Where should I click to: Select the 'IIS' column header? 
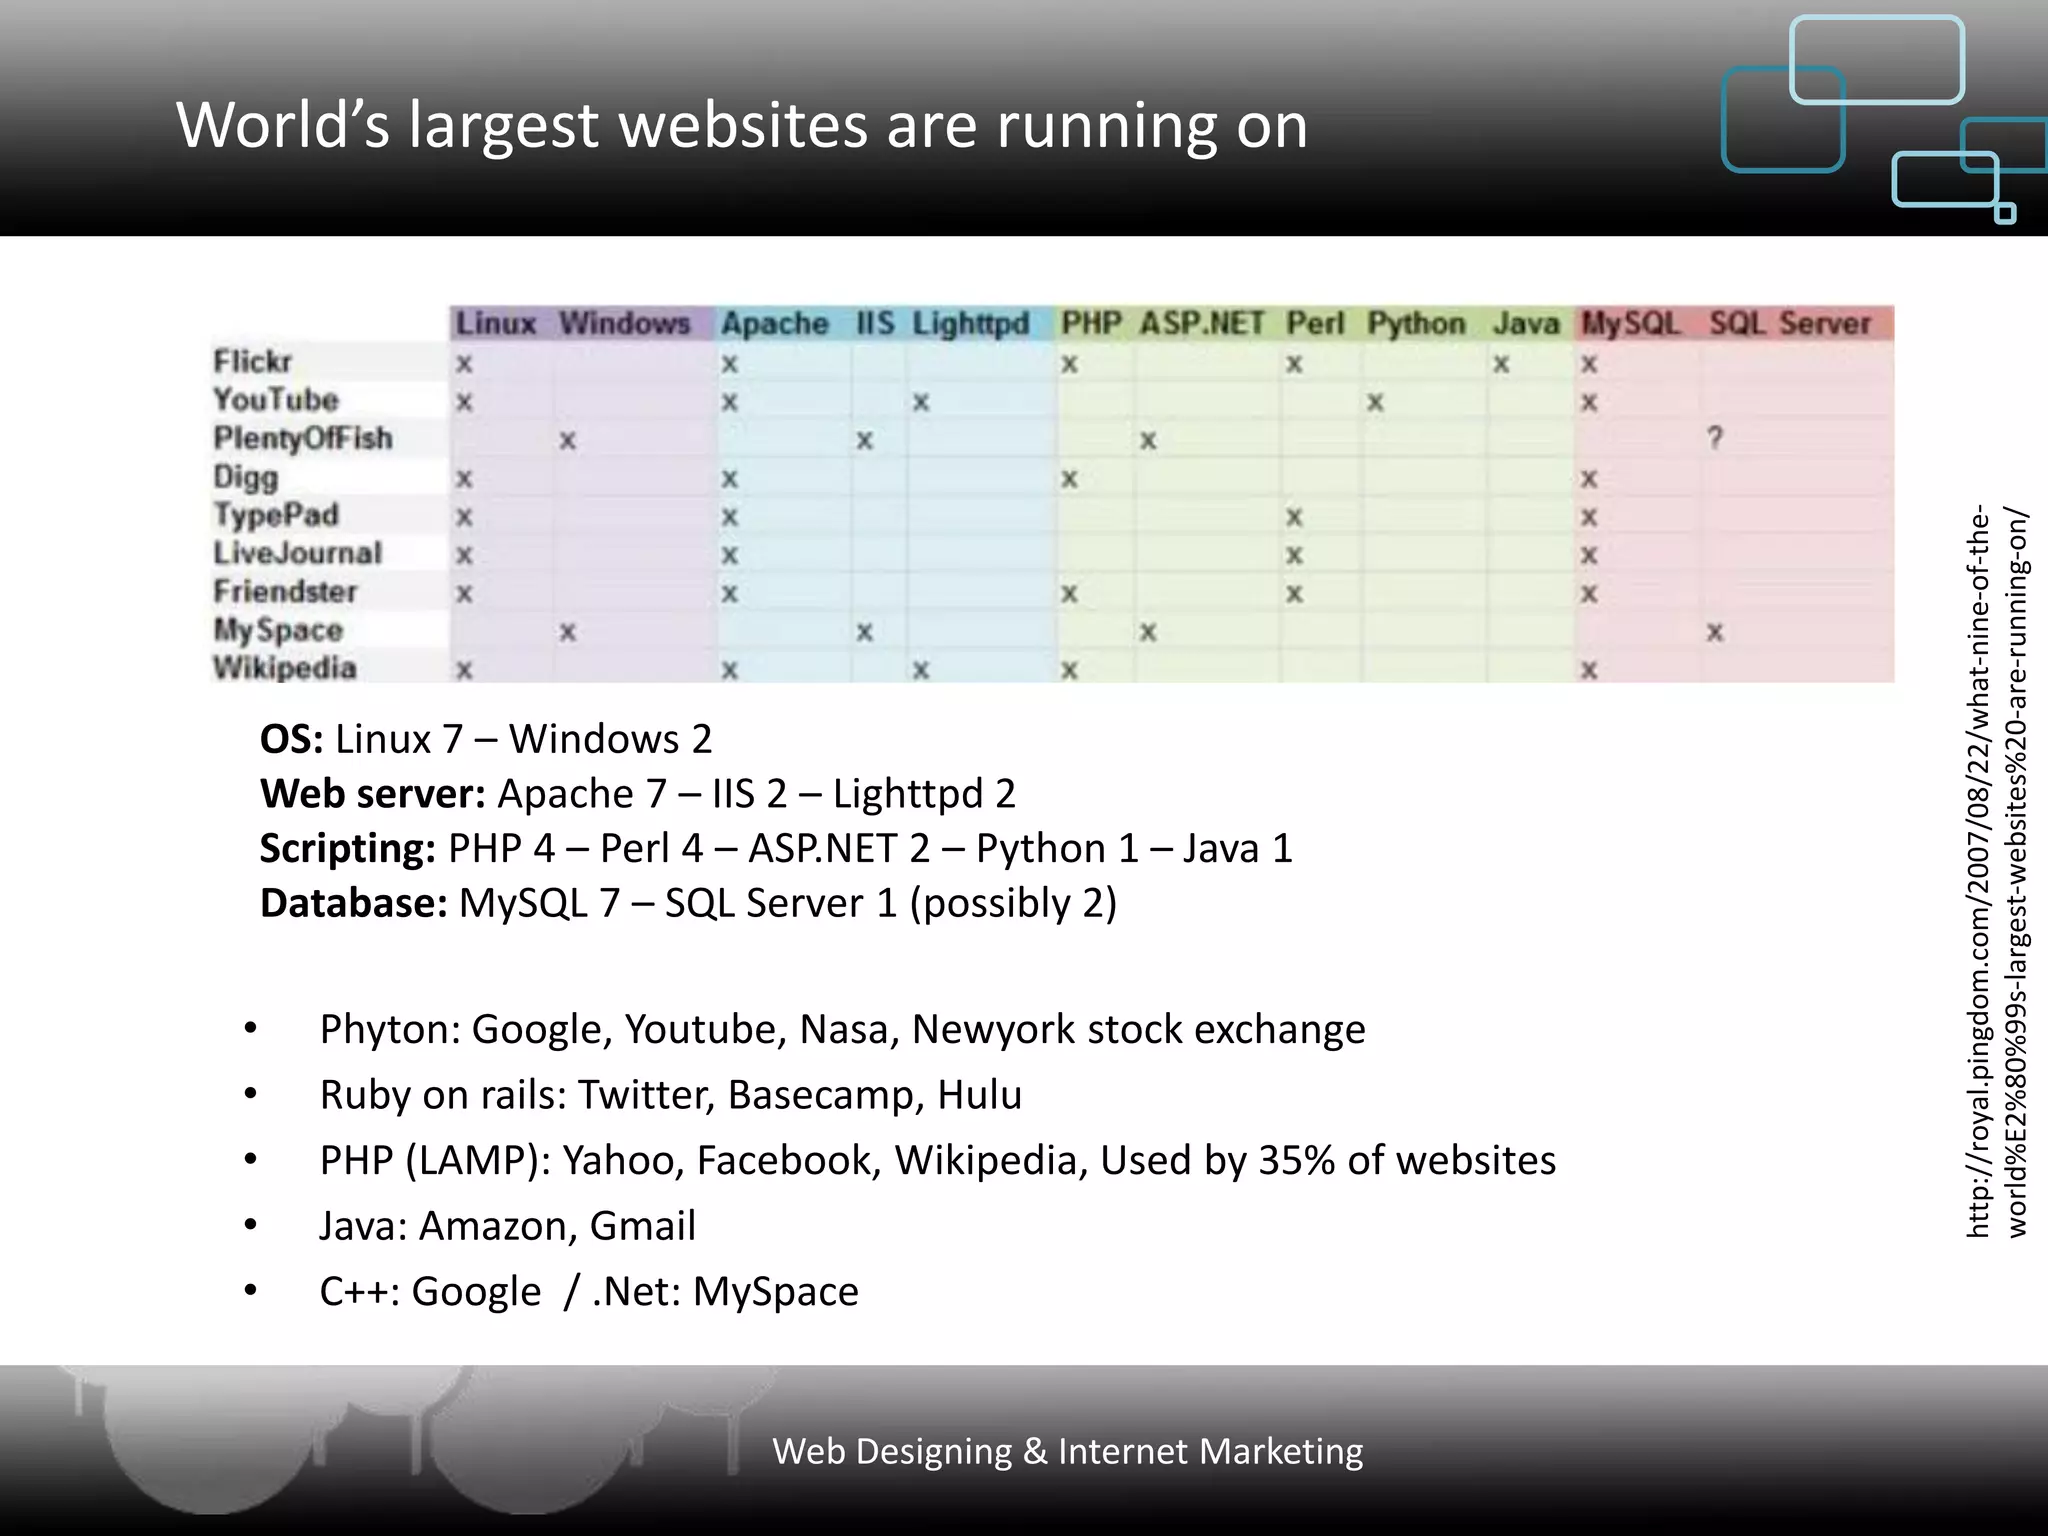pyautogui.click(x=875, y=323)
